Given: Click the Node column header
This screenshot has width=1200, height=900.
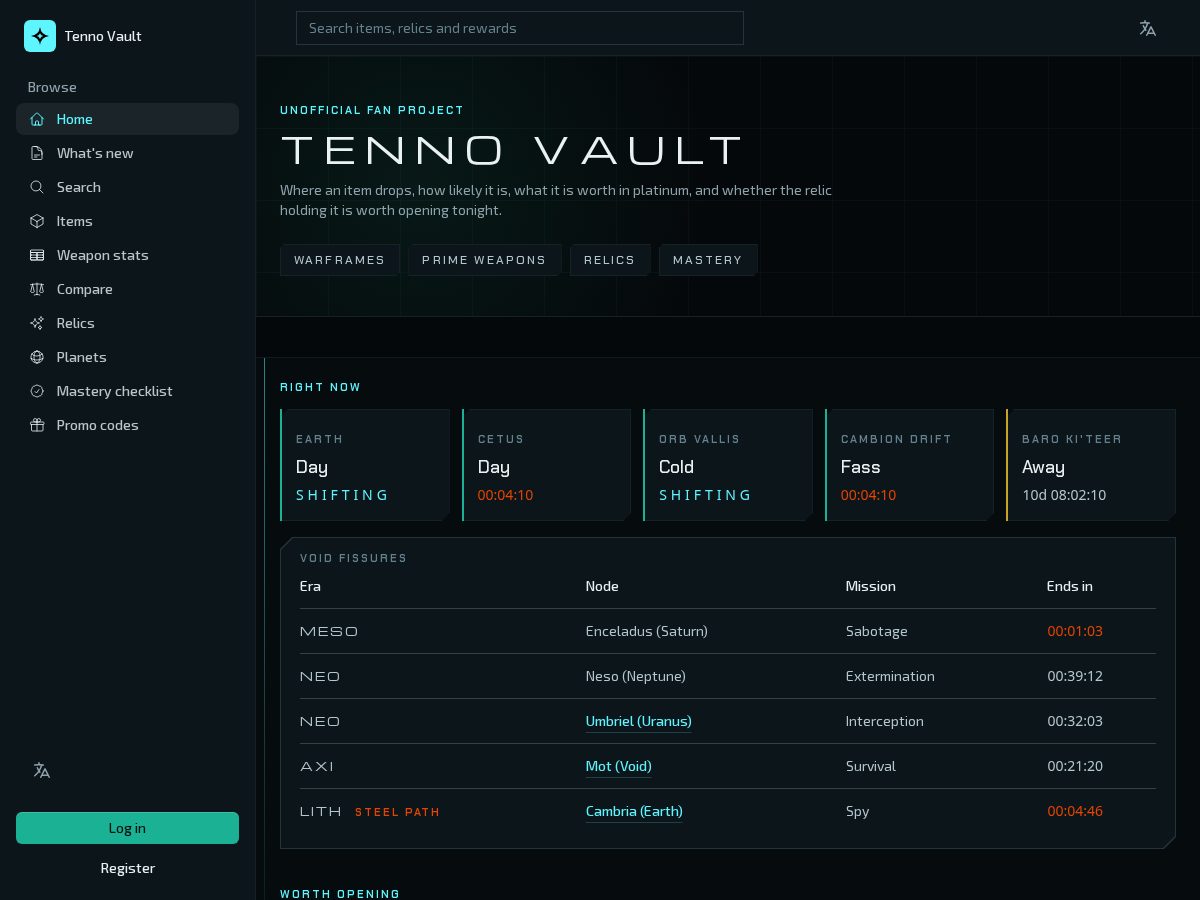Looking at the screenshot, I should point(602,586).
